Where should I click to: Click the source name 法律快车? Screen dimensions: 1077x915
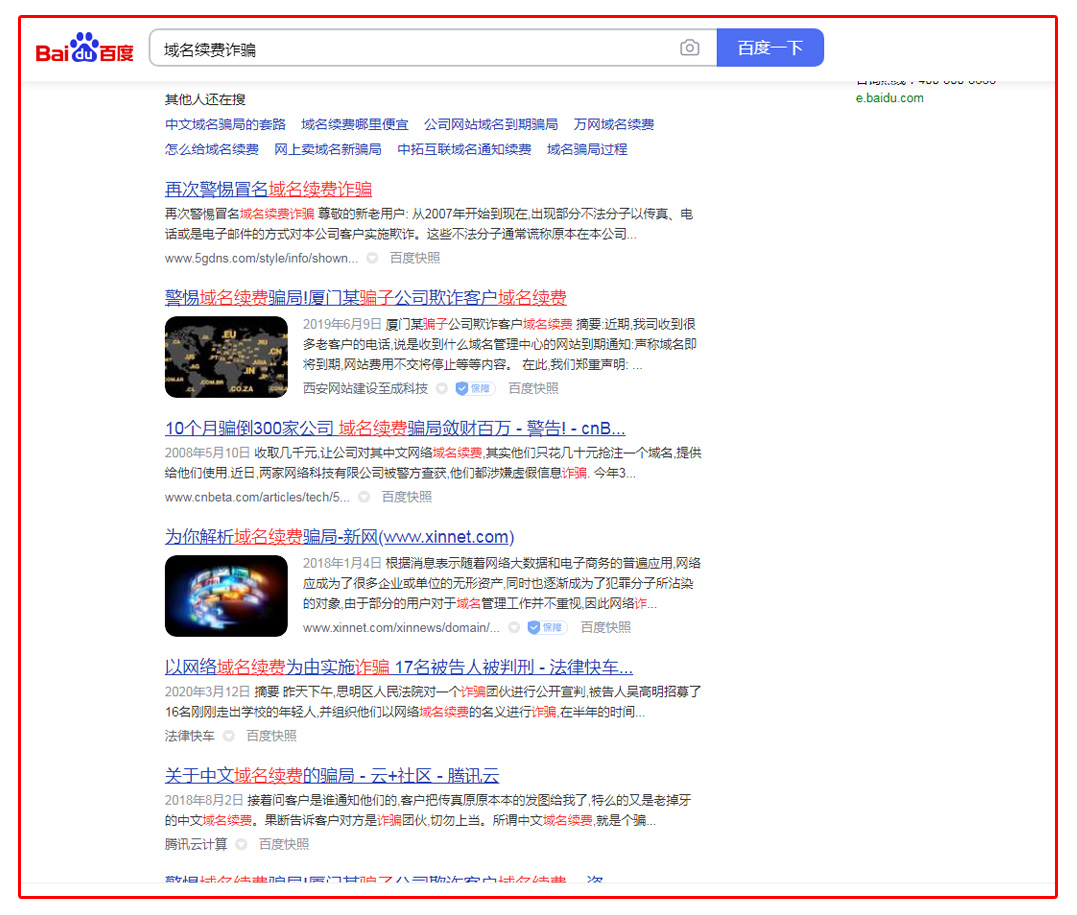[190, 736]
